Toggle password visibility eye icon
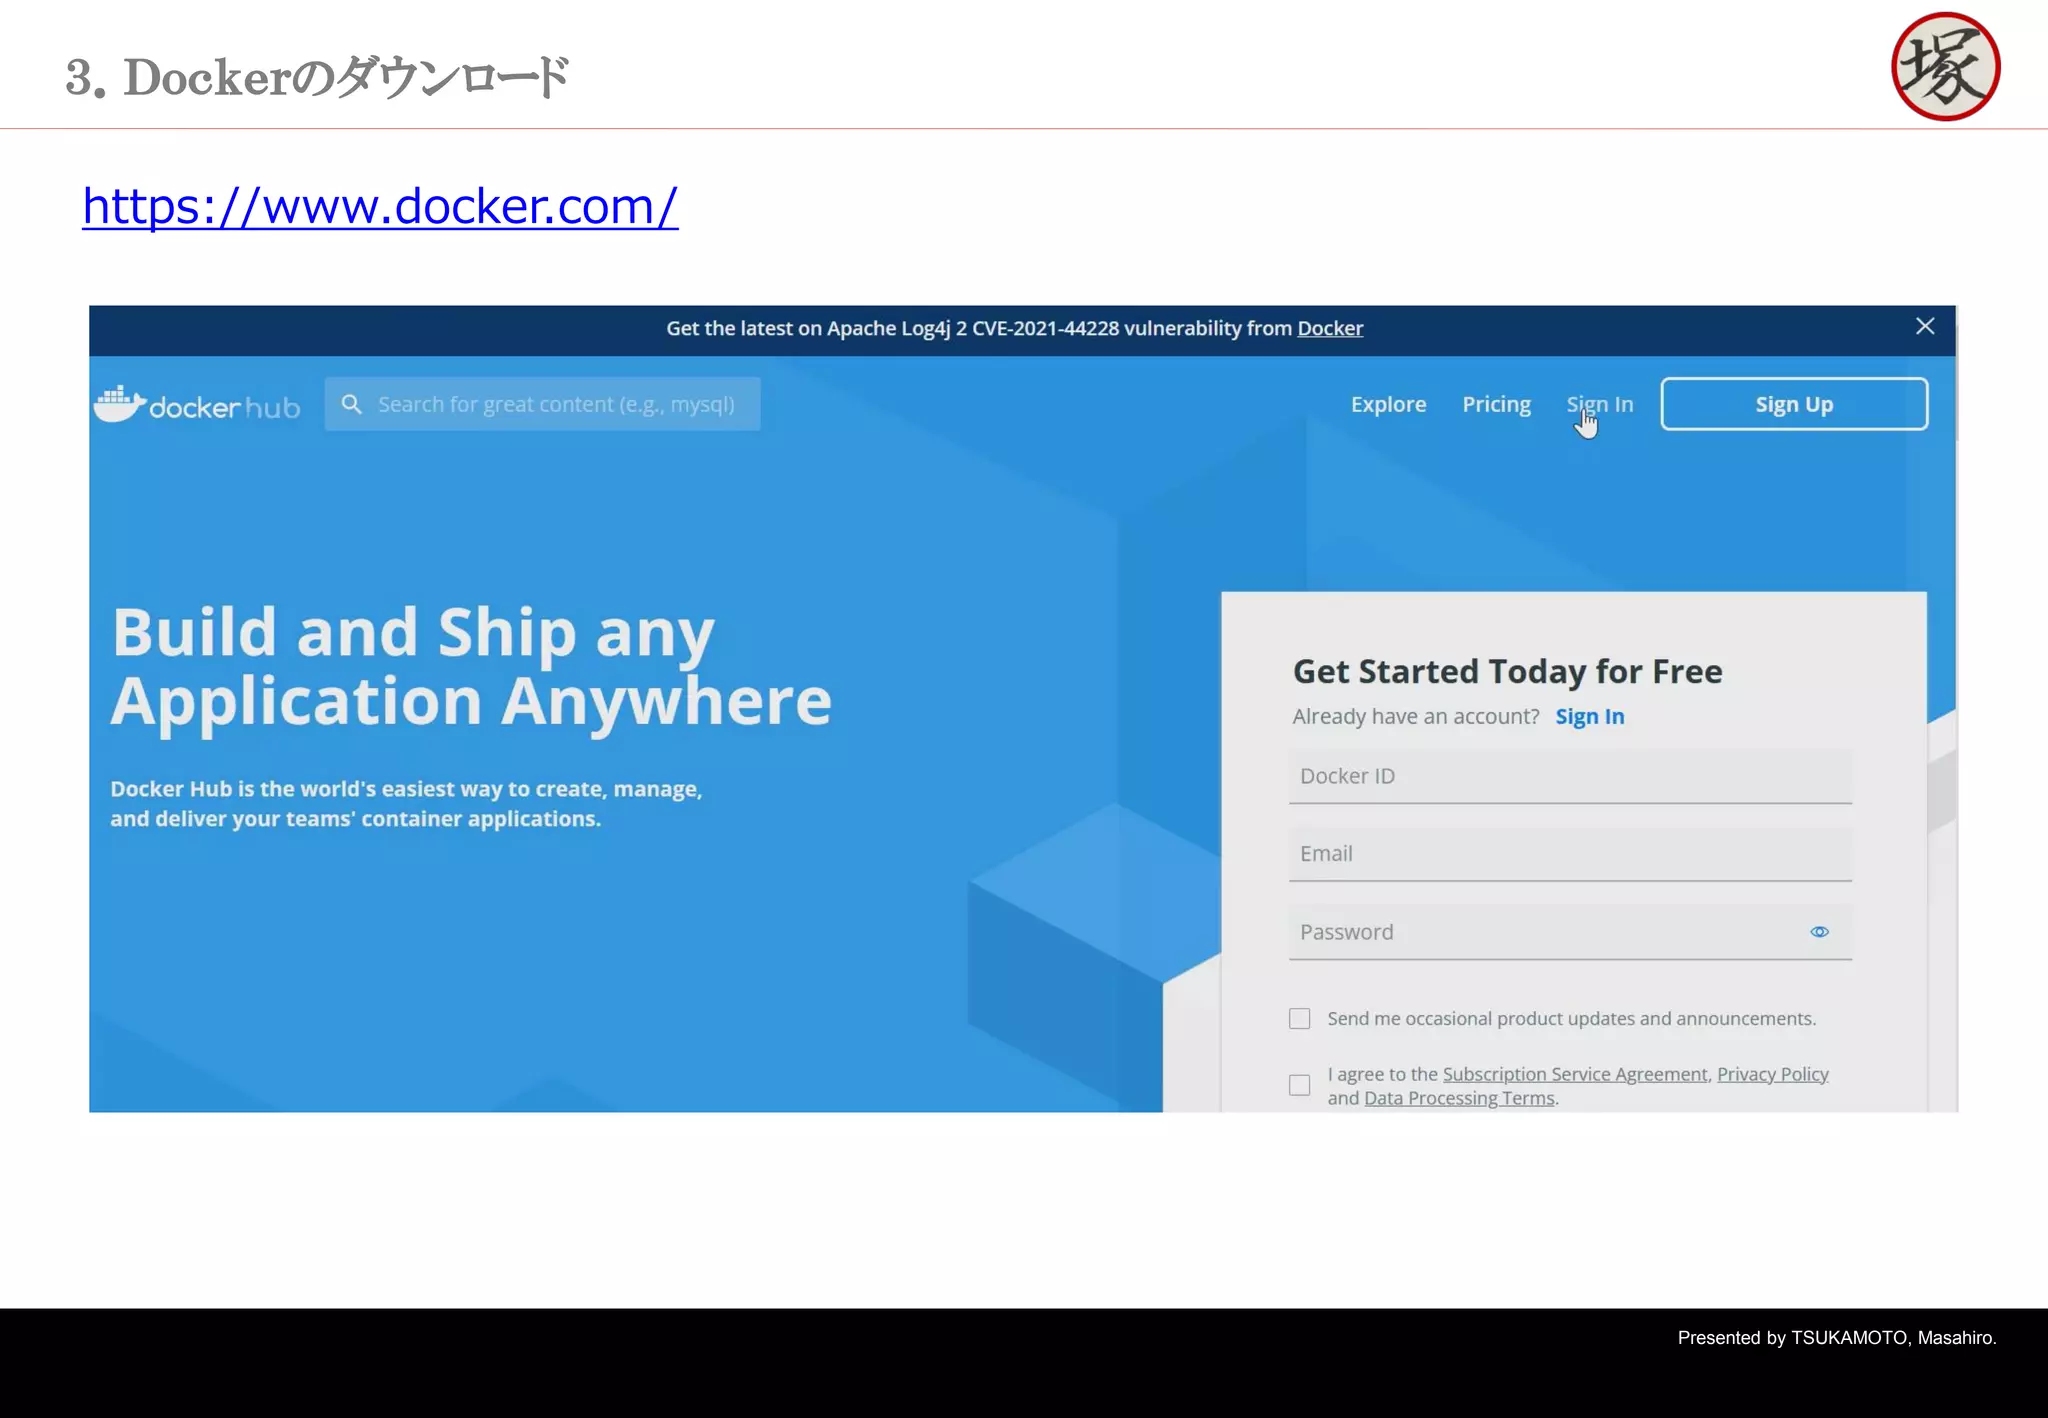Screen dimensions: 2048x1418 (x=1819, y=932)
